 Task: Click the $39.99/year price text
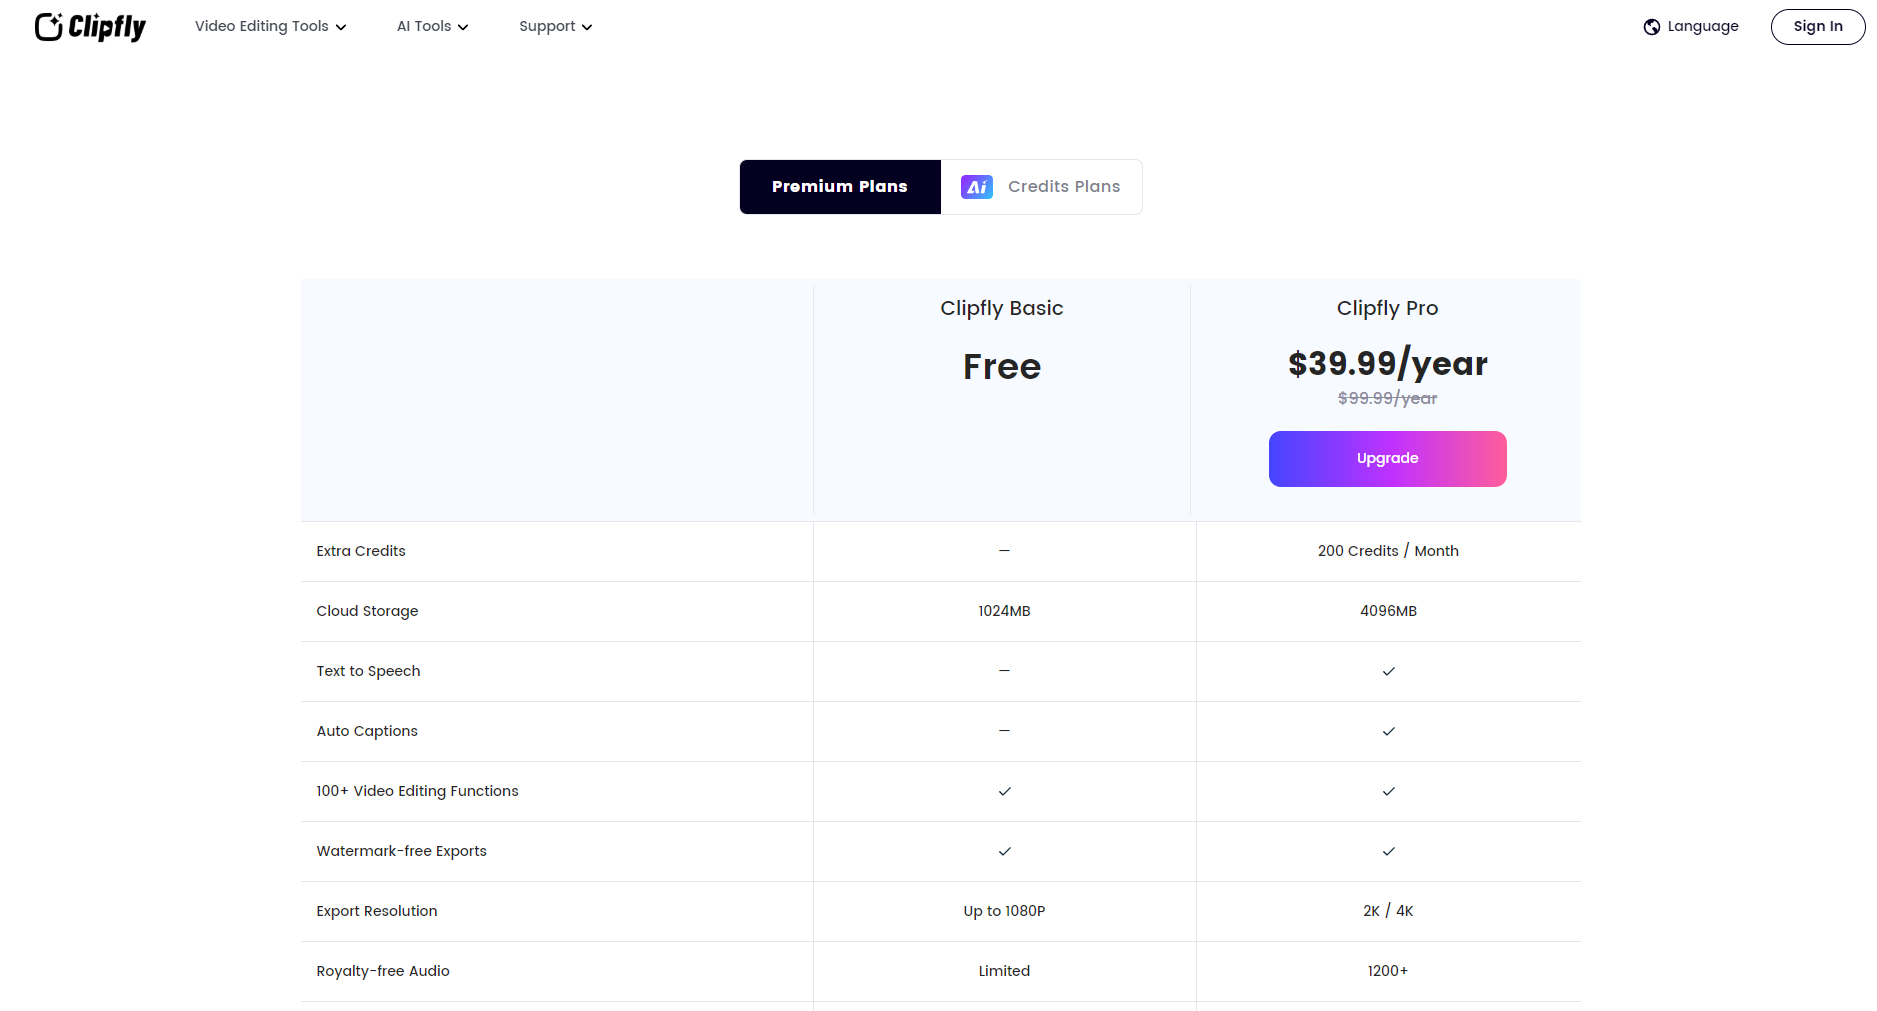click(1388, 364)
